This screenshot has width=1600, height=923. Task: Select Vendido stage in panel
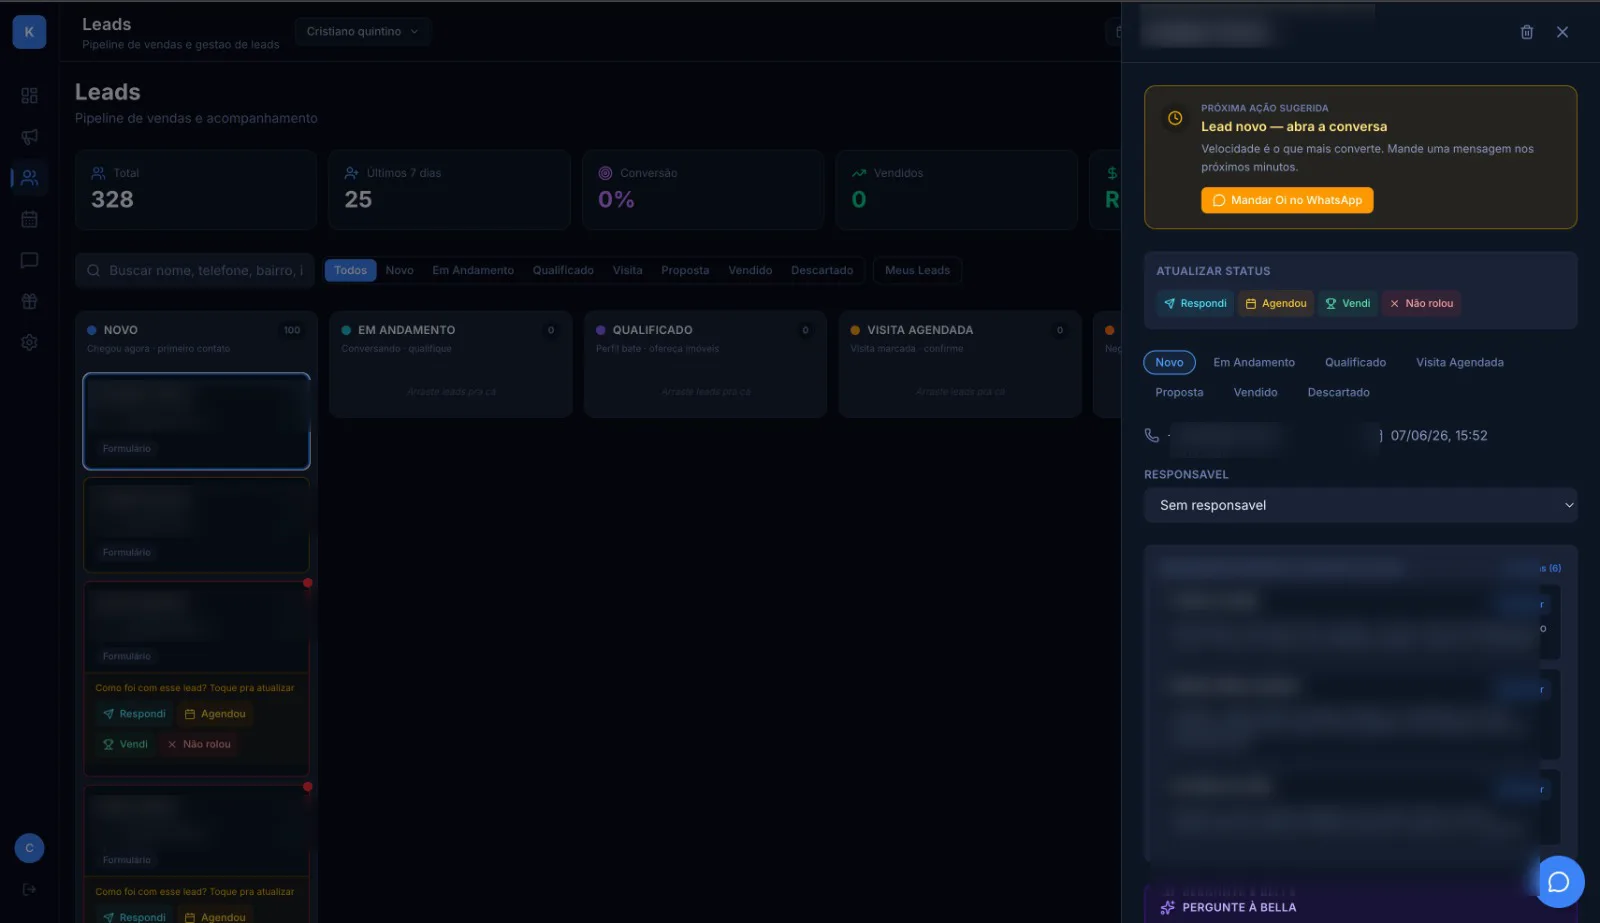pyautogui.click(x=1255, y=392)
